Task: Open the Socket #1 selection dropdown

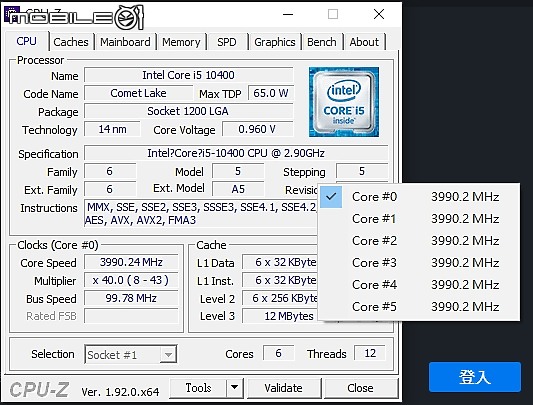Action: (131, 355)
